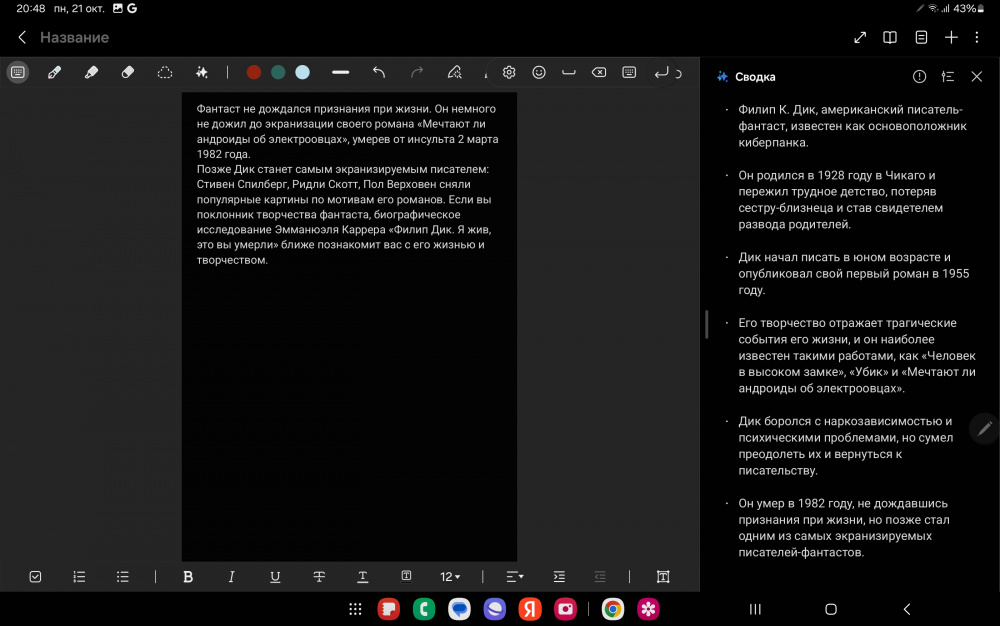Open reading mode with the book icon
Screen dimensions: 1000x626
click(889, 37)
